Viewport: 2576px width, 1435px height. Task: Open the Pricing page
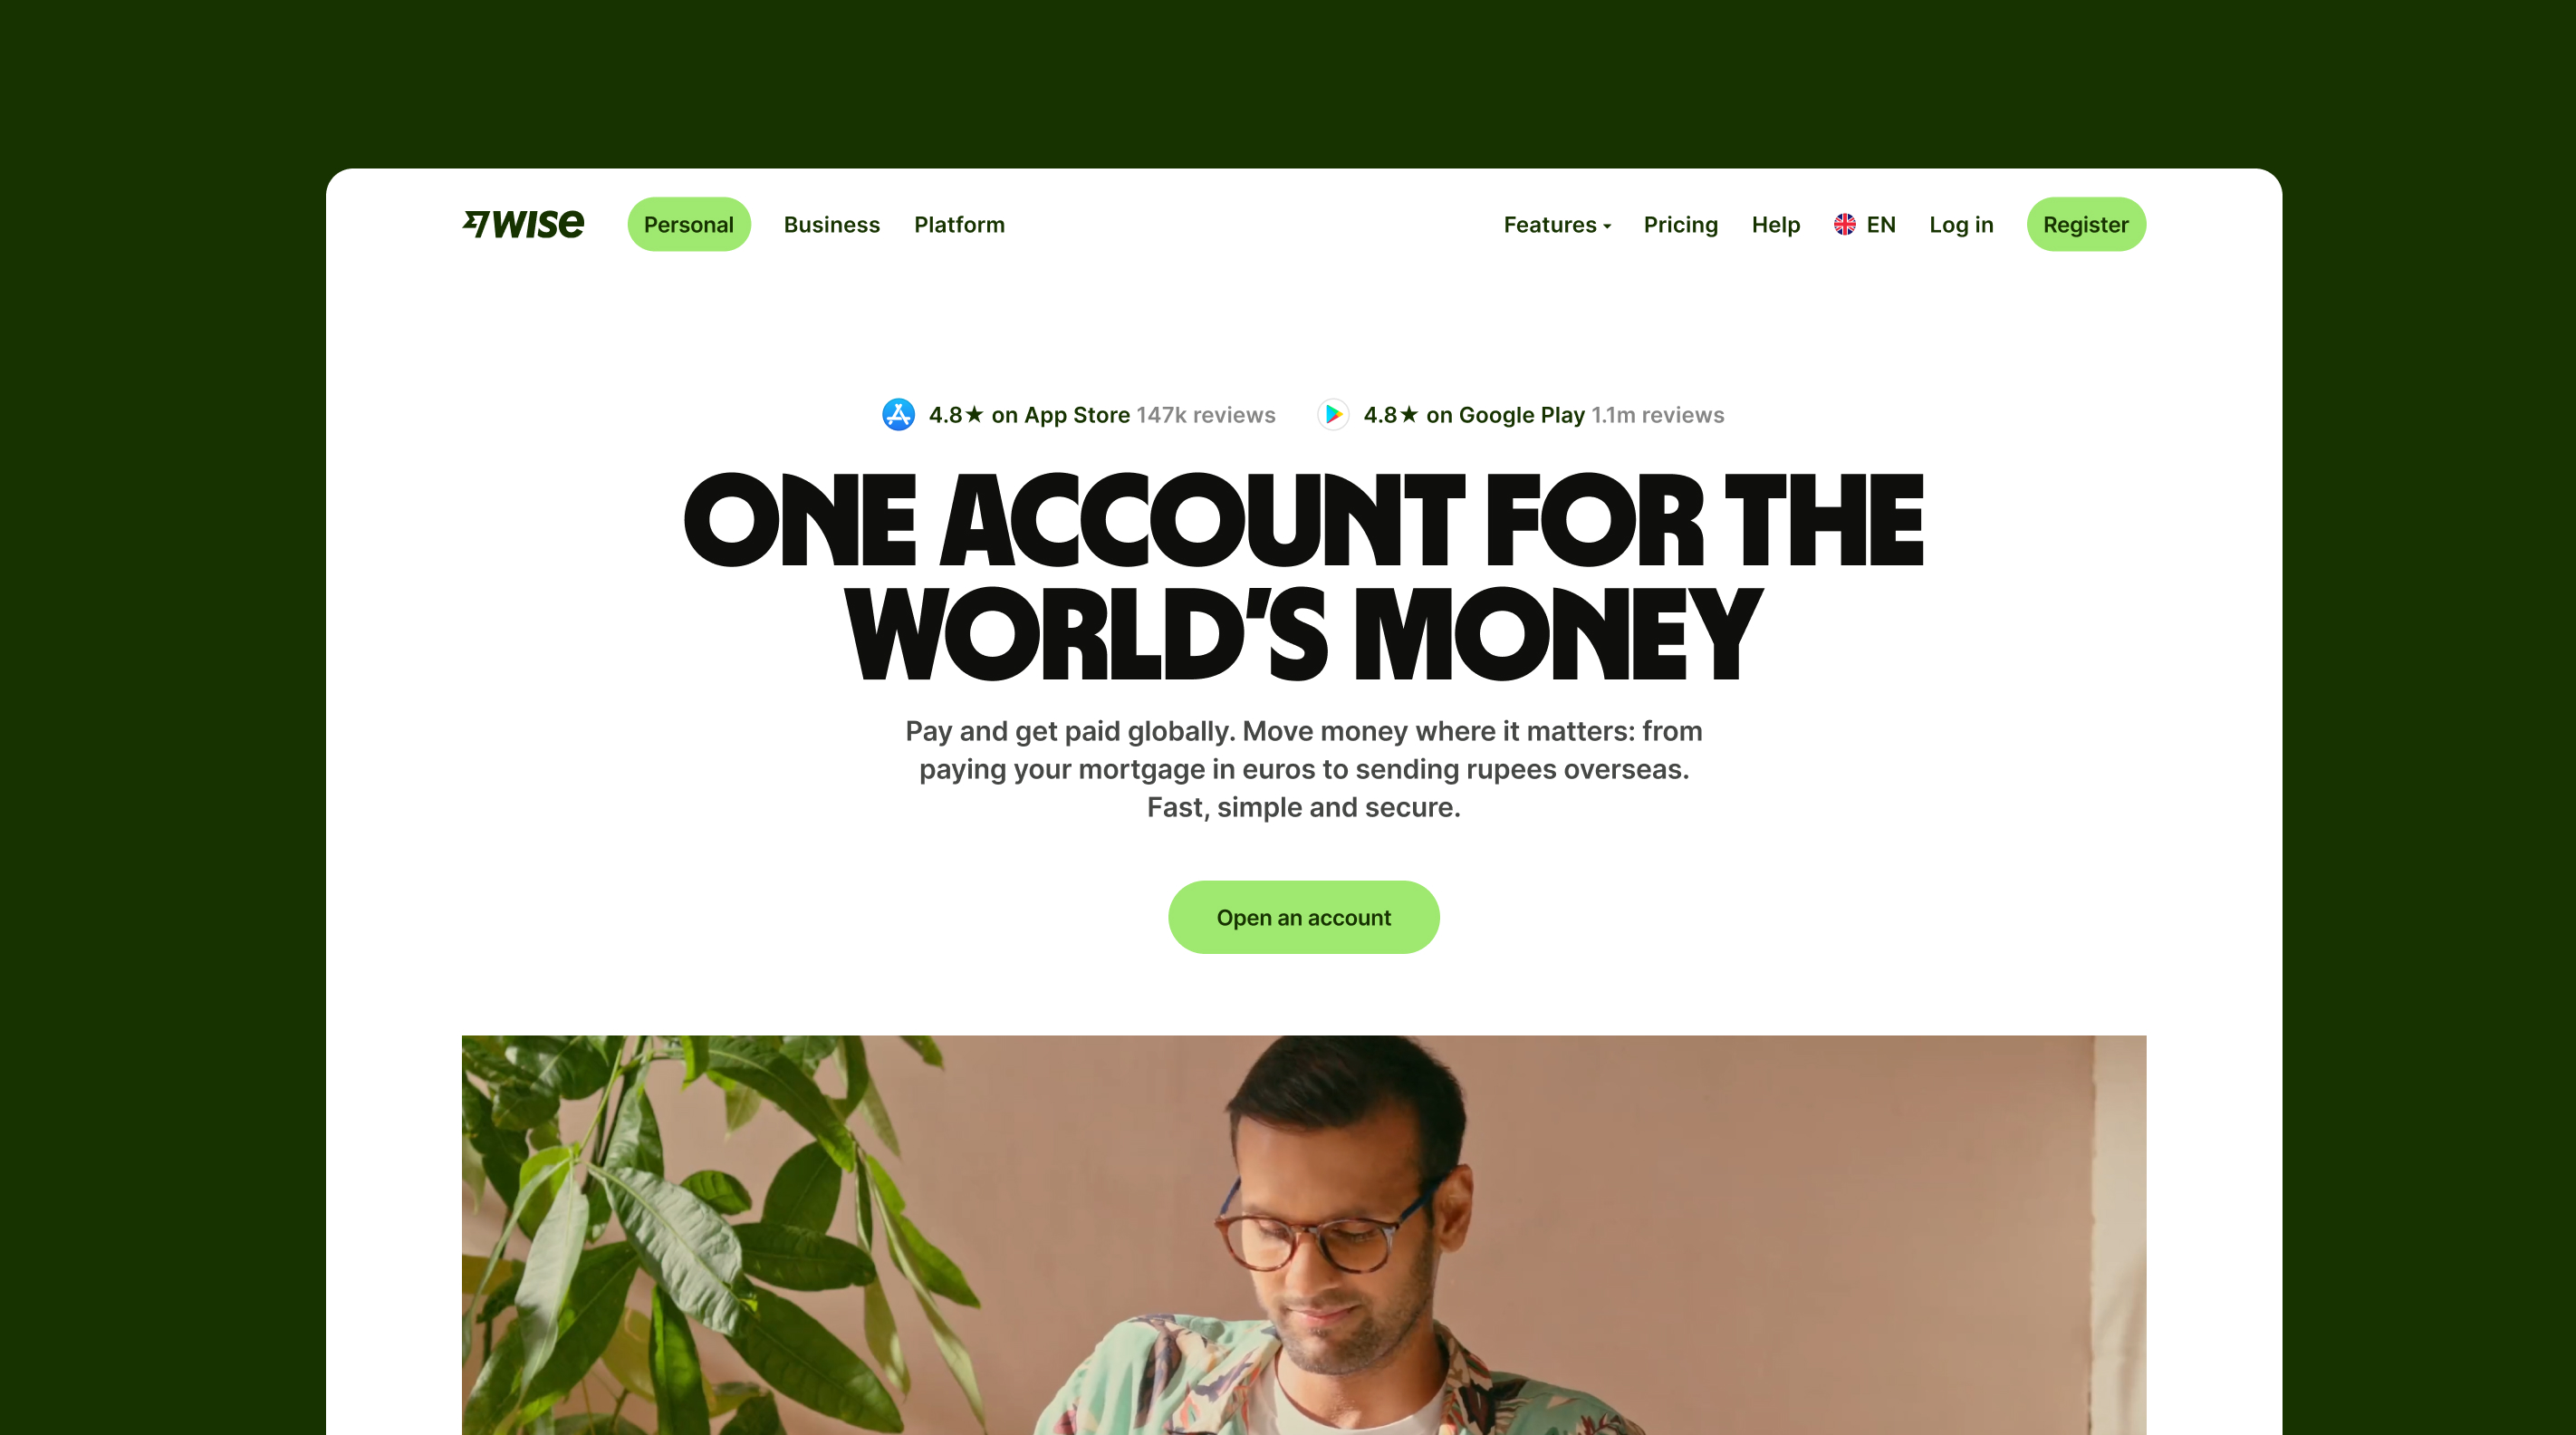(x=1681, y=224)
